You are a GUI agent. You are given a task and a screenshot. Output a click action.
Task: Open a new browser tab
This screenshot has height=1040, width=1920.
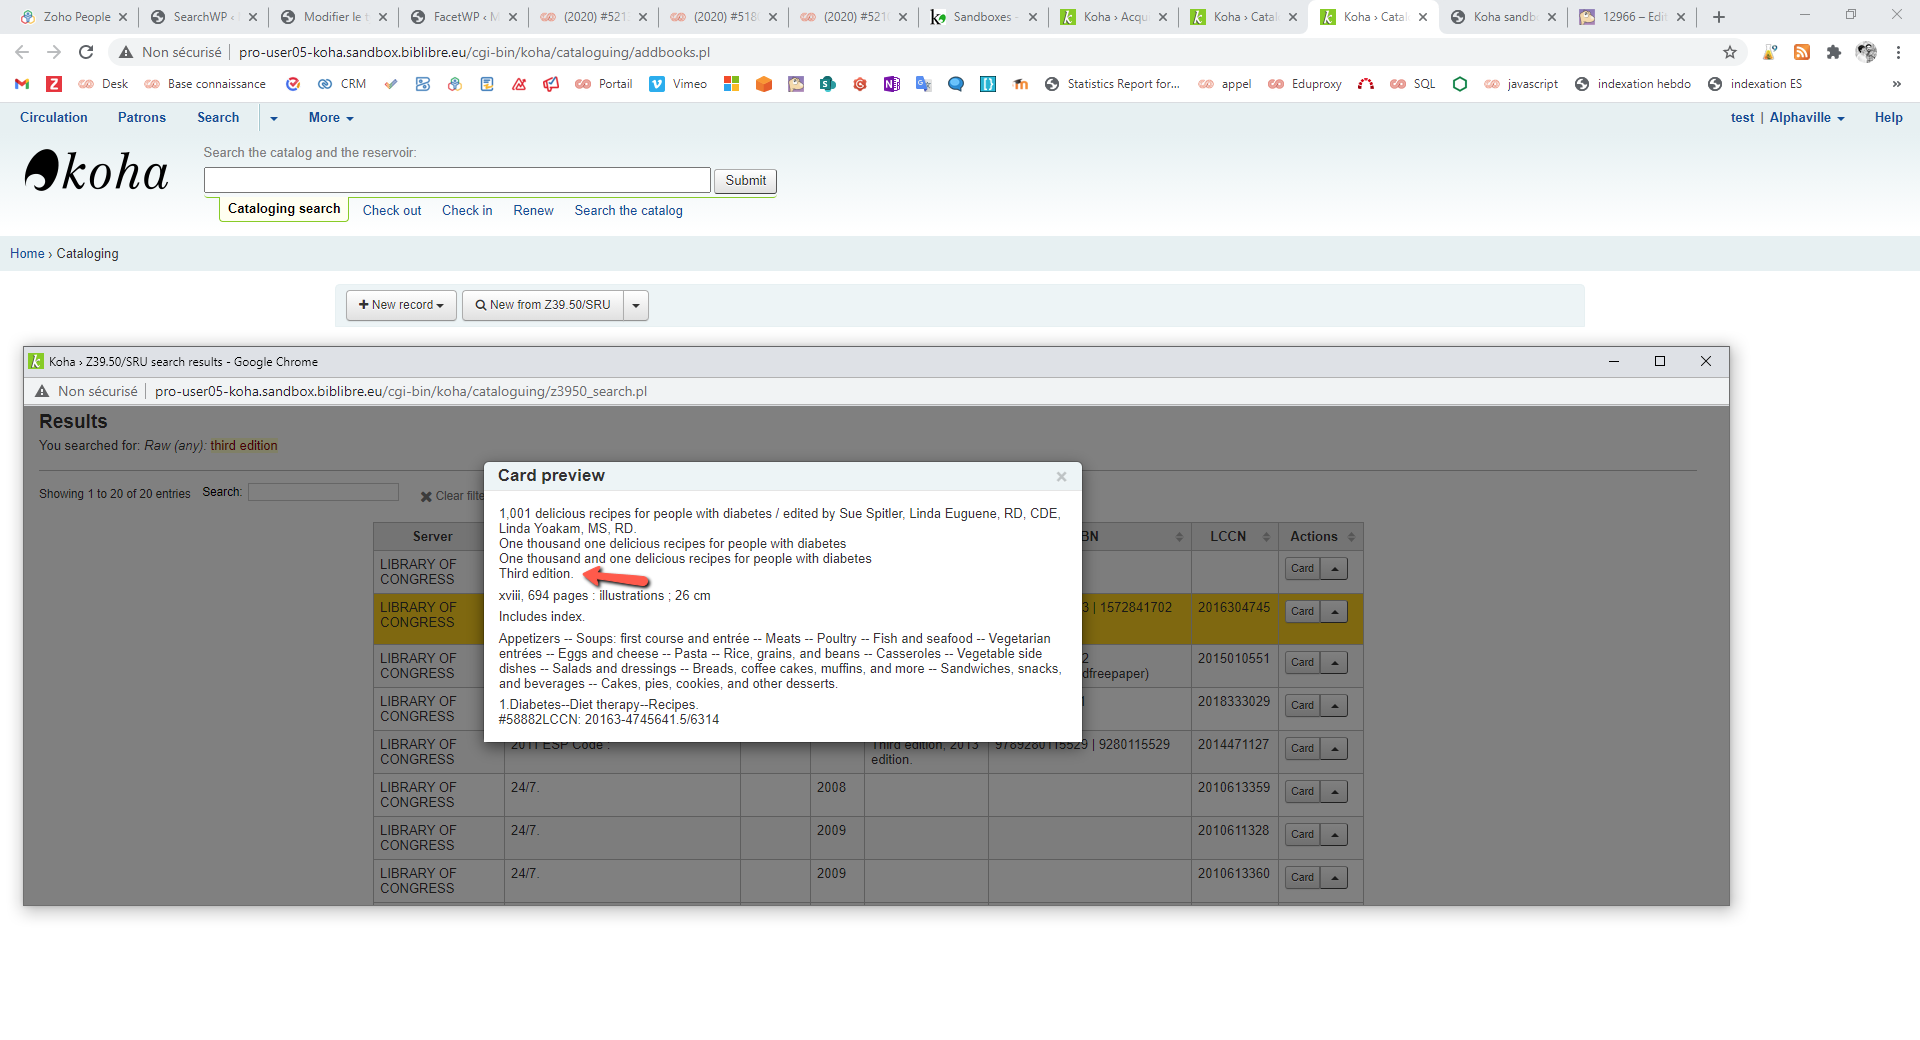[x=1718, y=17]
